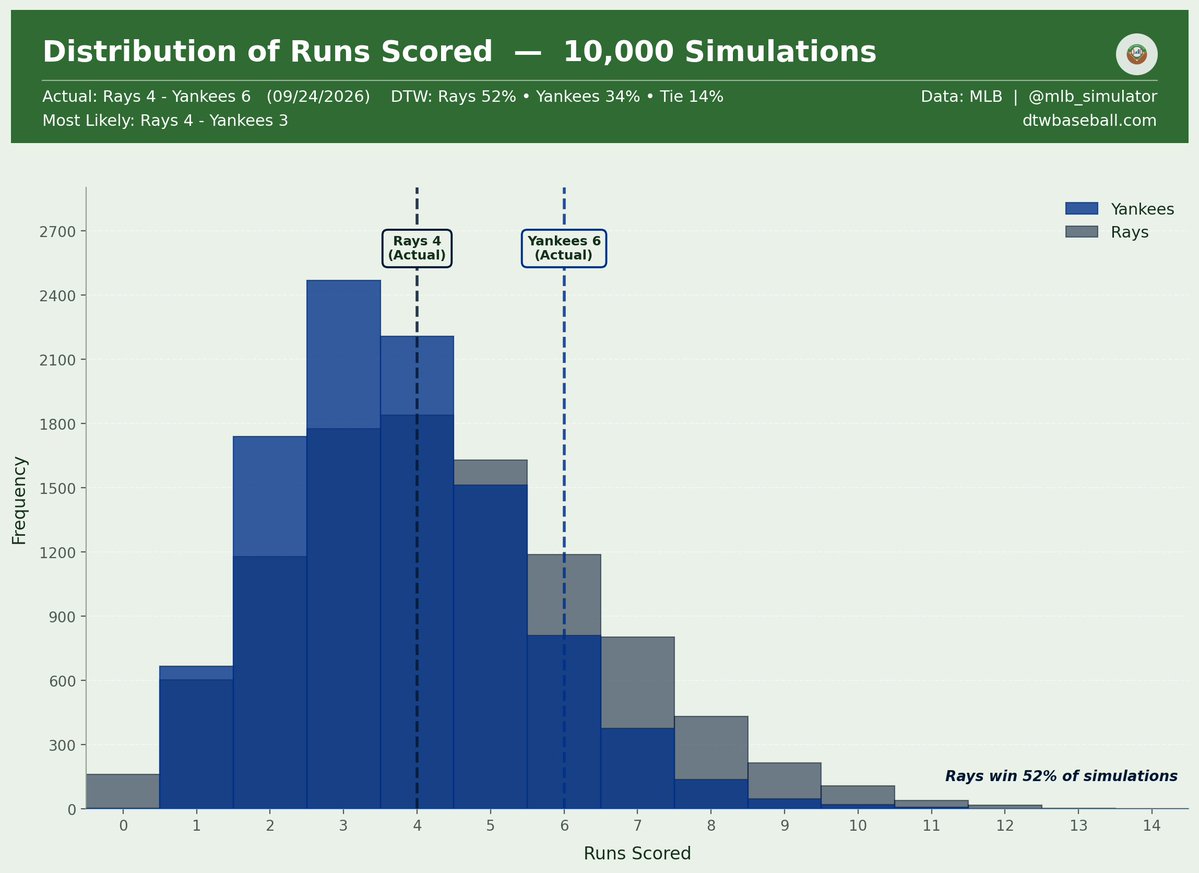Click the x-axis tick label 10
Screen dimensions: 1199x873
[x=858, y=826]
